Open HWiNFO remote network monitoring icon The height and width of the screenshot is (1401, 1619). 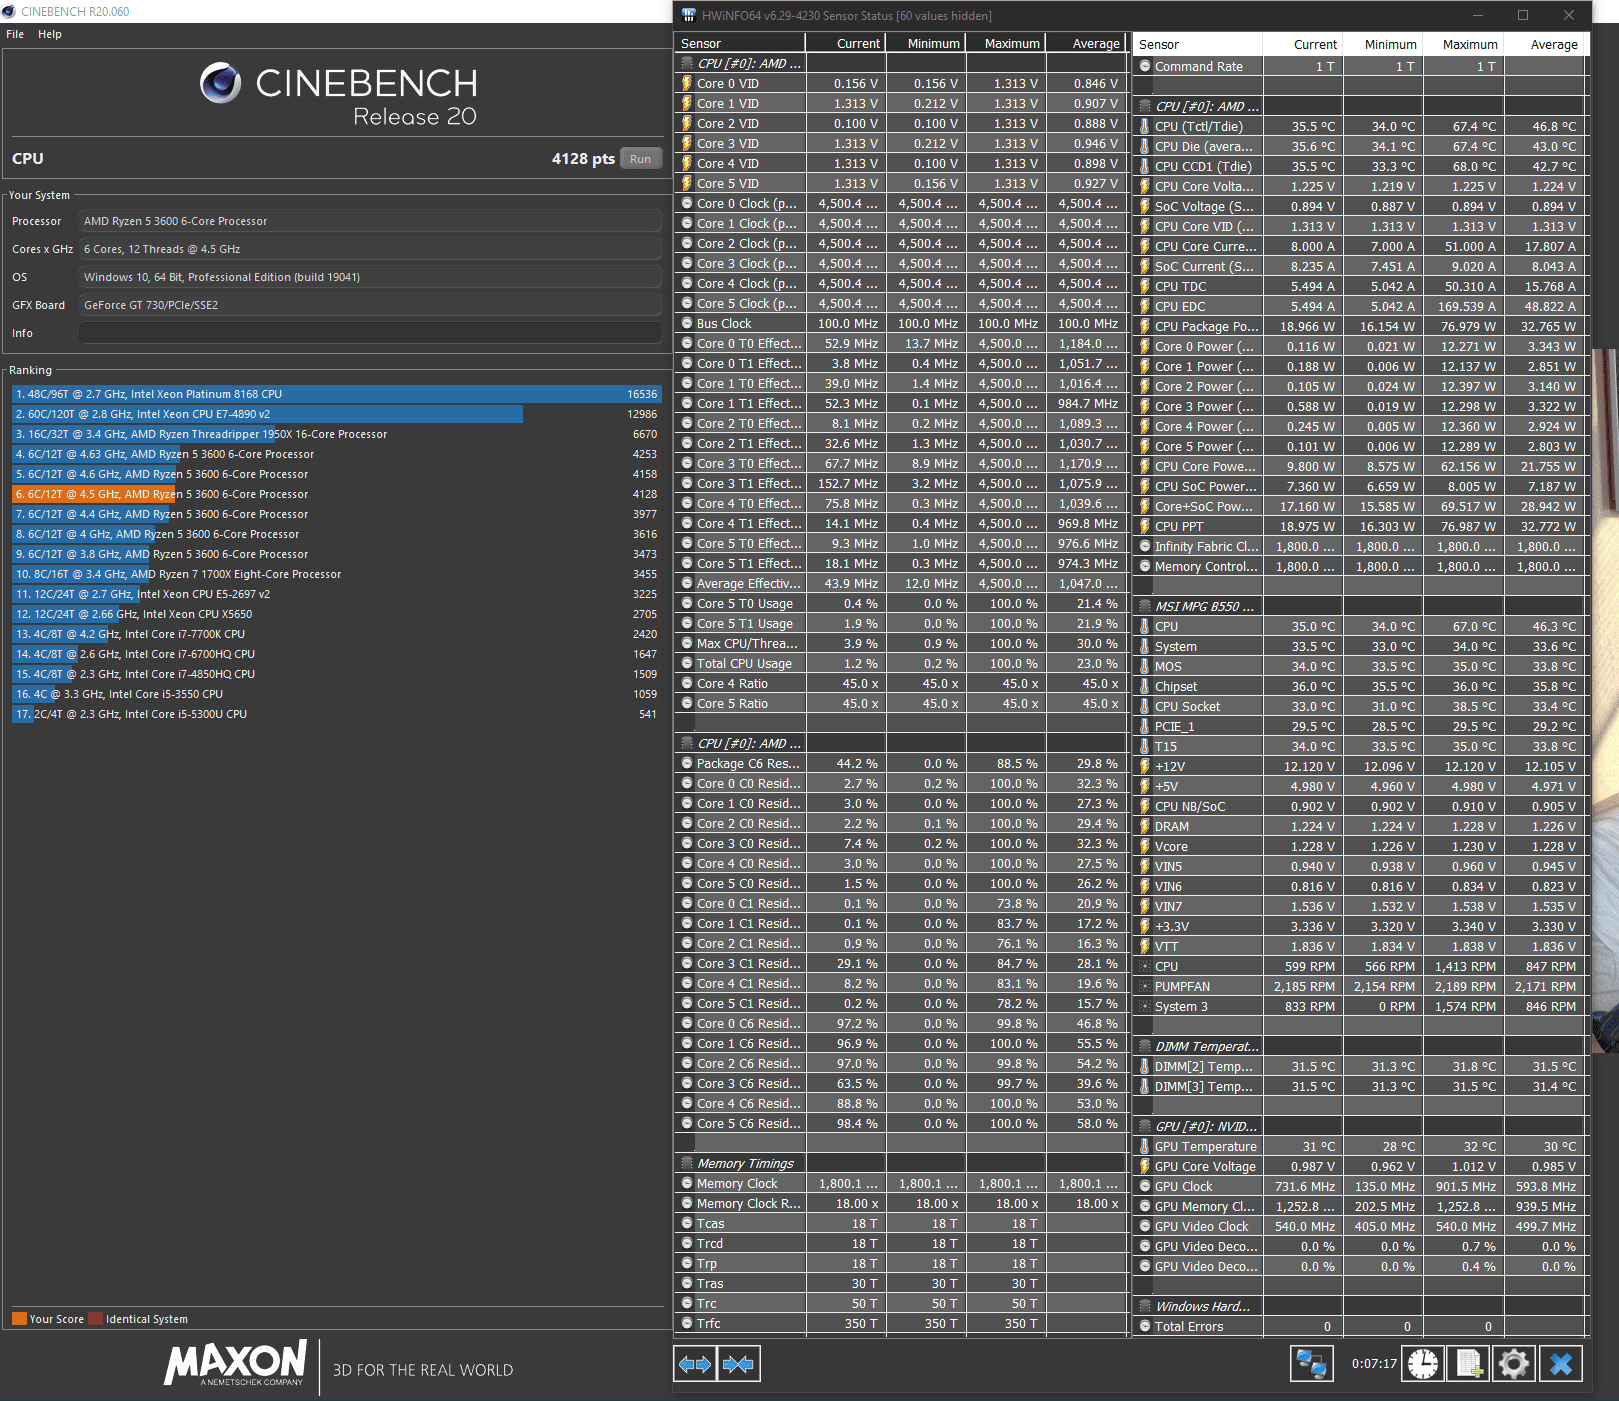pyautogui.click(x=1311, y=1364)
